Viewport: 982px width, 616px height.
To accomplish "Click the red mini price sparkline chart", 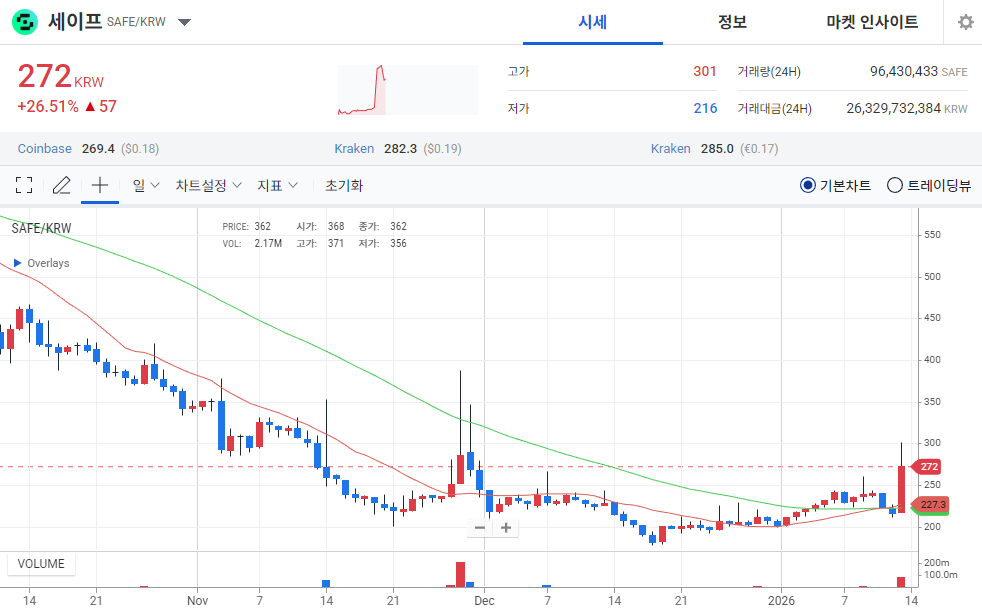I will 407,88.
